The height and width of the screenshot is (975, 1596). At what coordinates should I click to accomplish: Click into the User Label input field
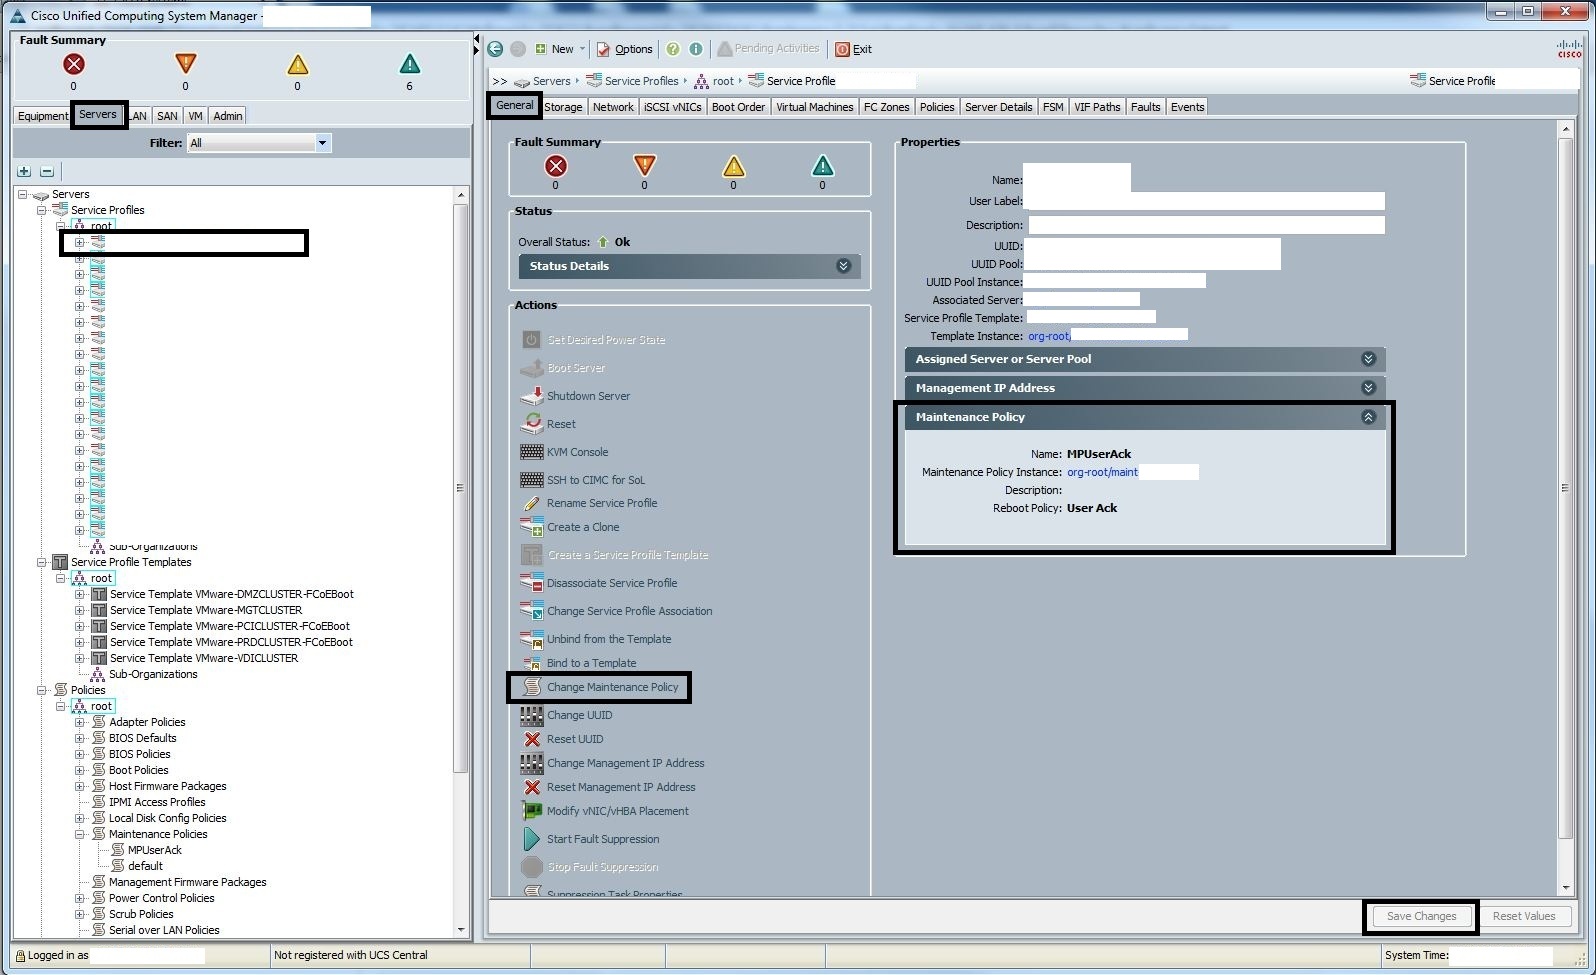tap(1204, 201)
